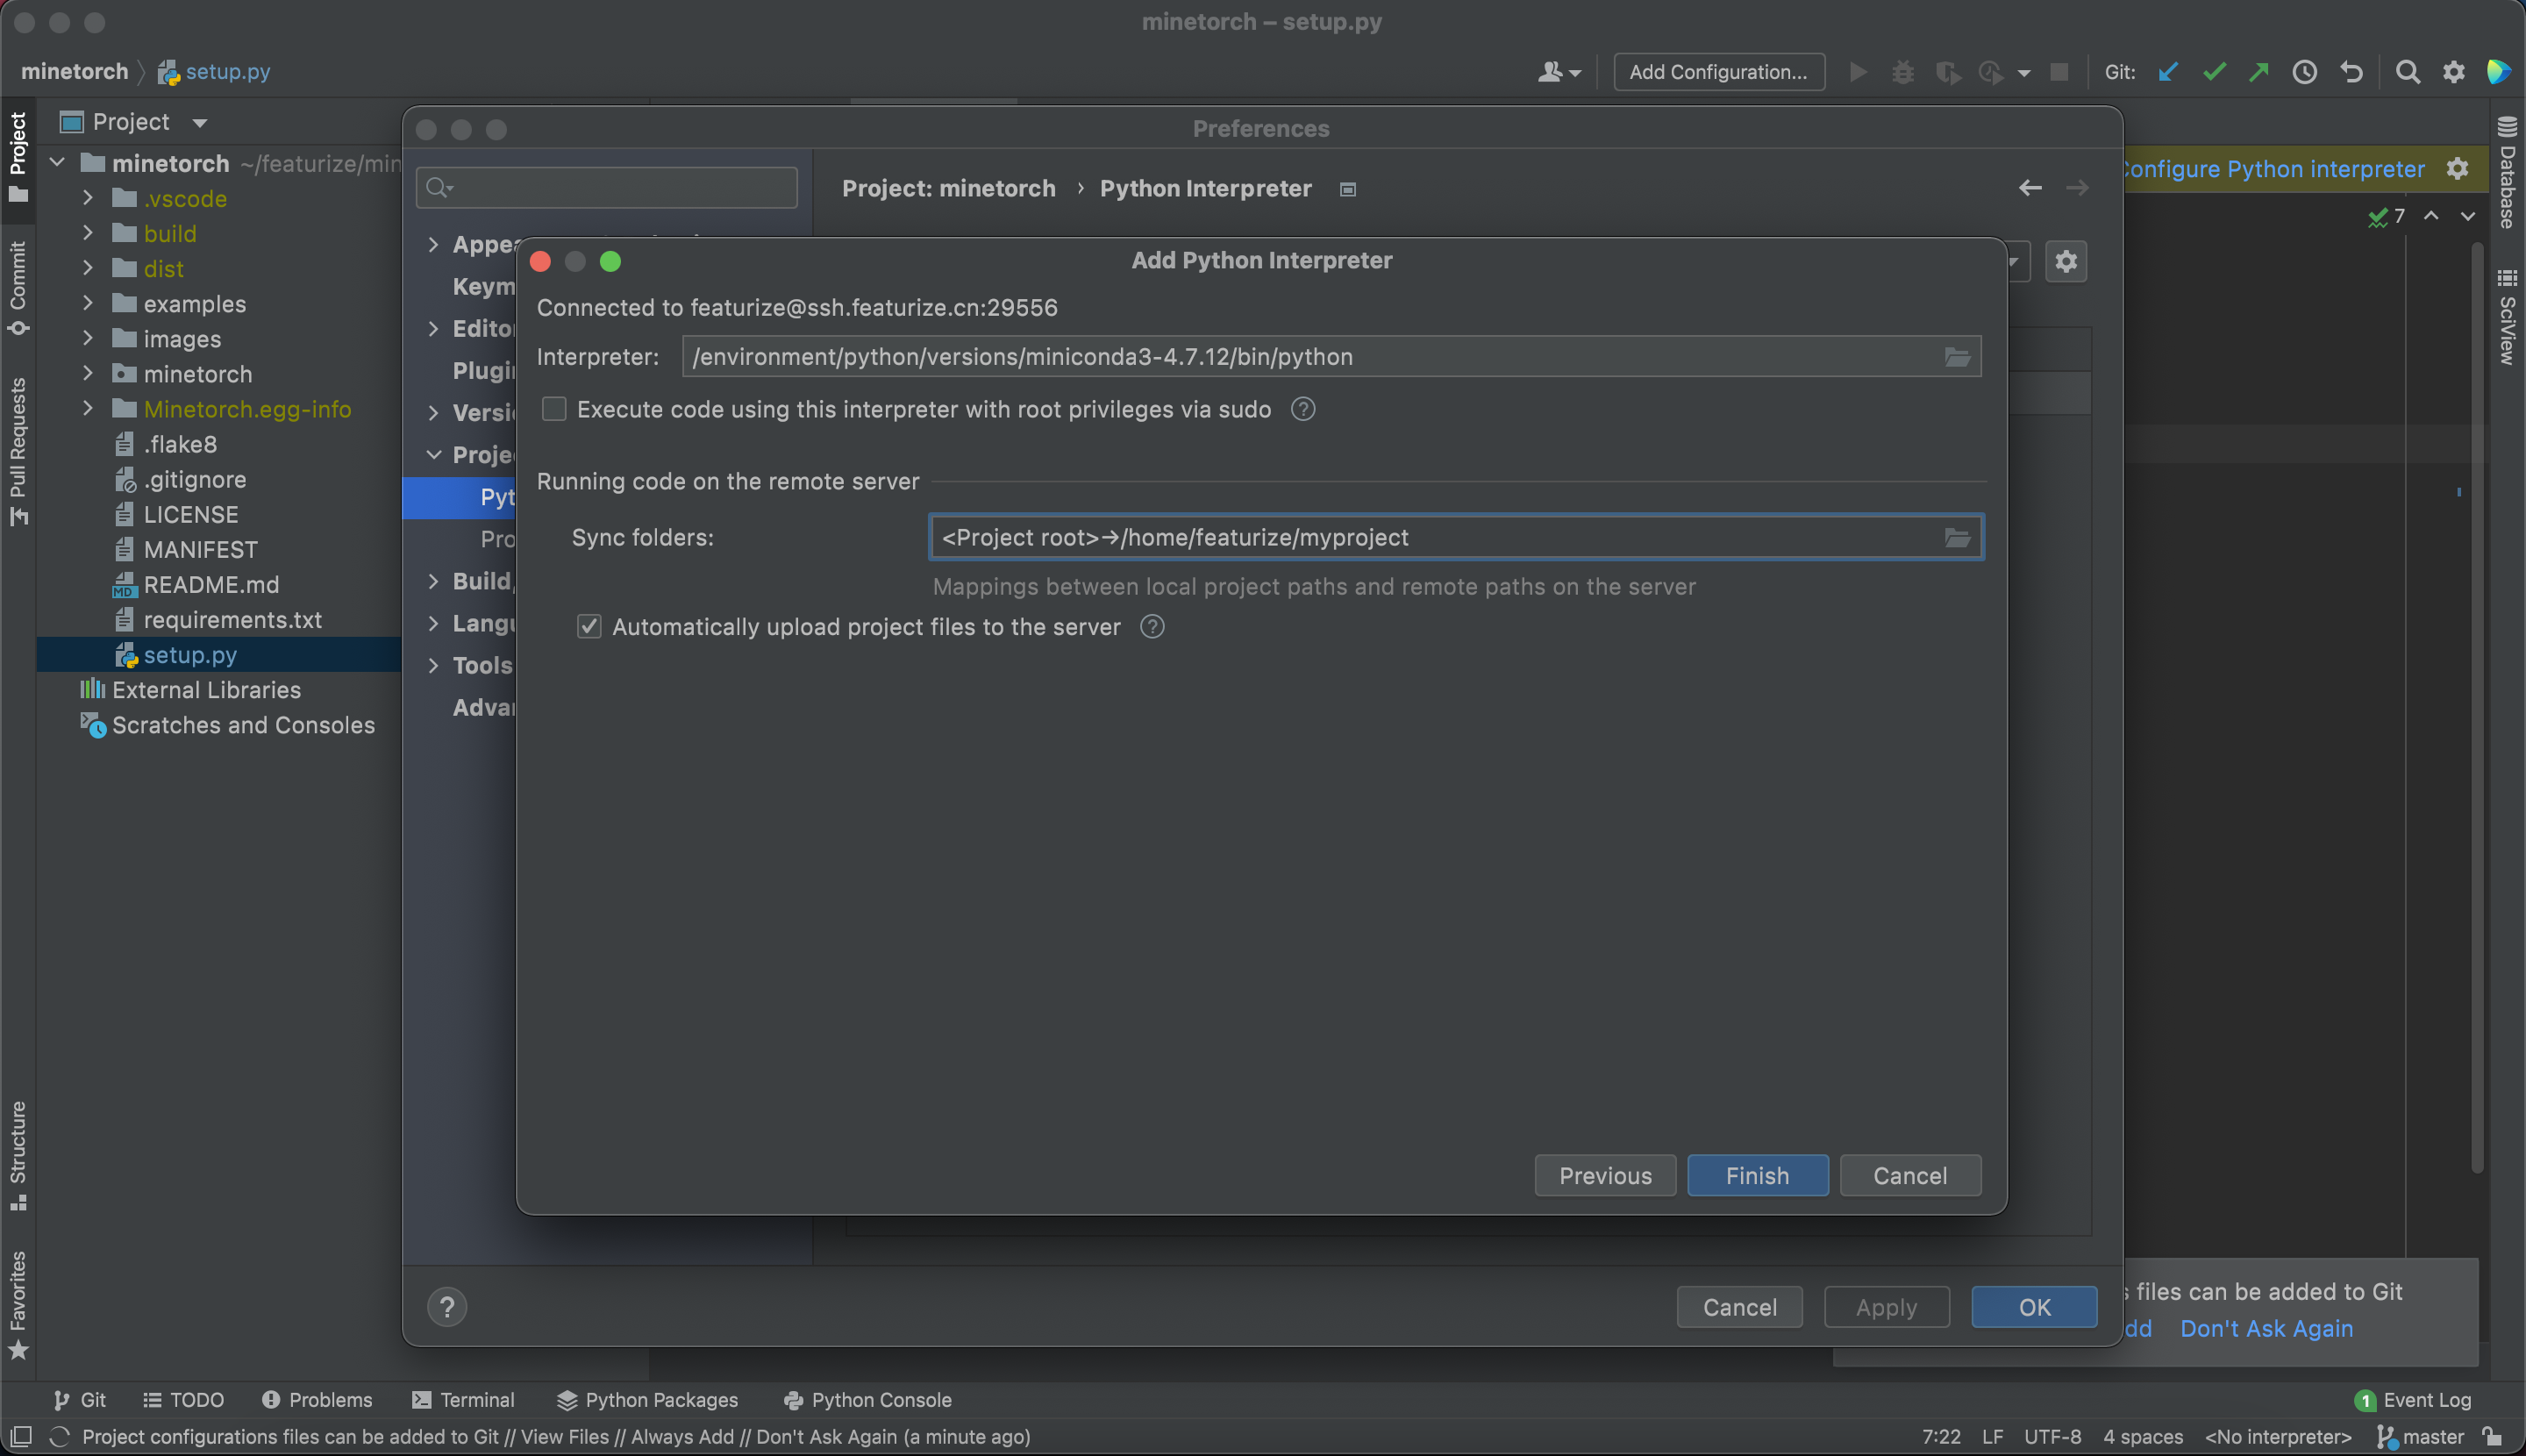
Task: Open Git show history clock icon
Action: coord(2304,72)
